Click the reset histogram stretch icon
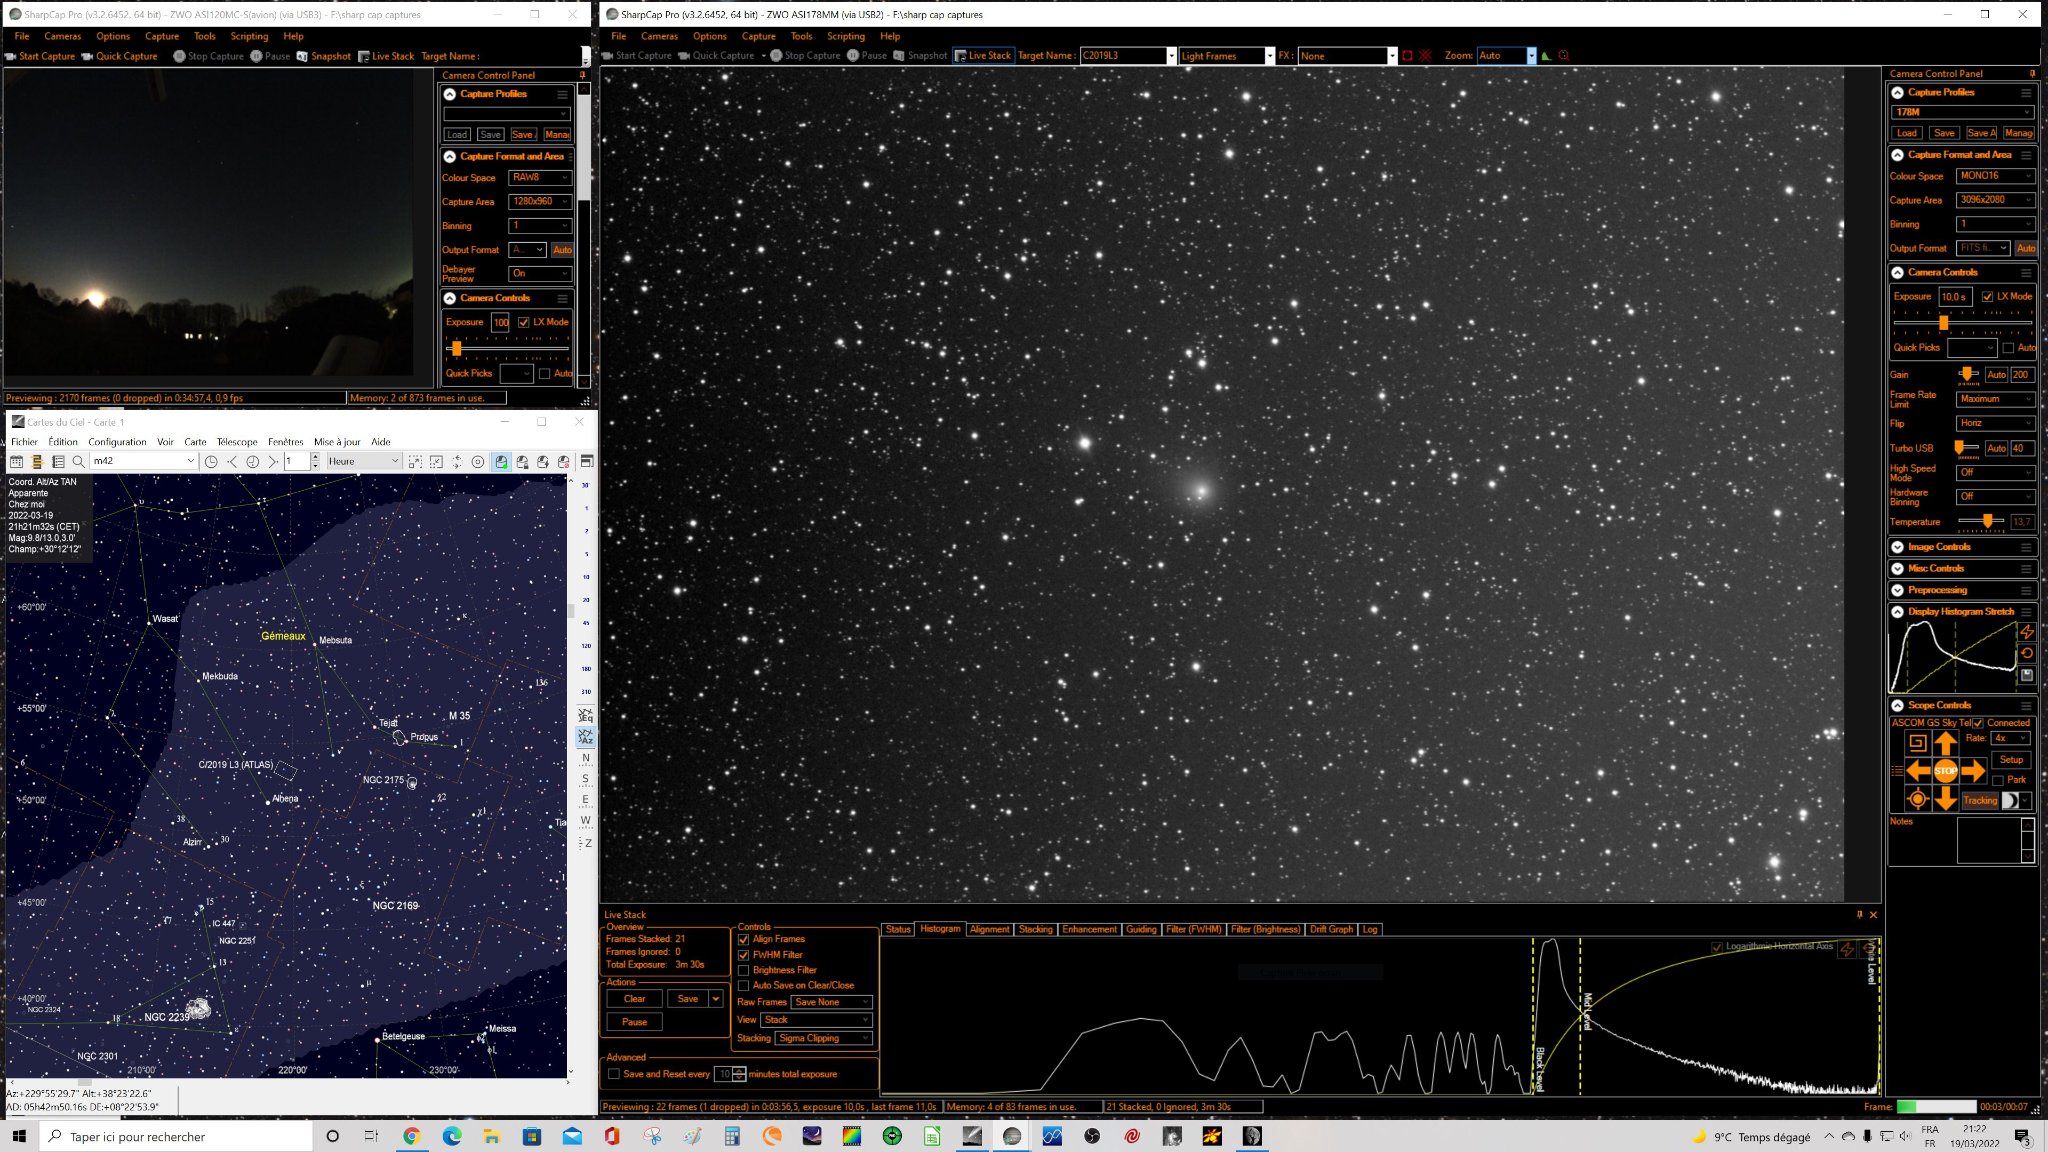The image size is (2048, 1152). click(x=2027, y=653)
